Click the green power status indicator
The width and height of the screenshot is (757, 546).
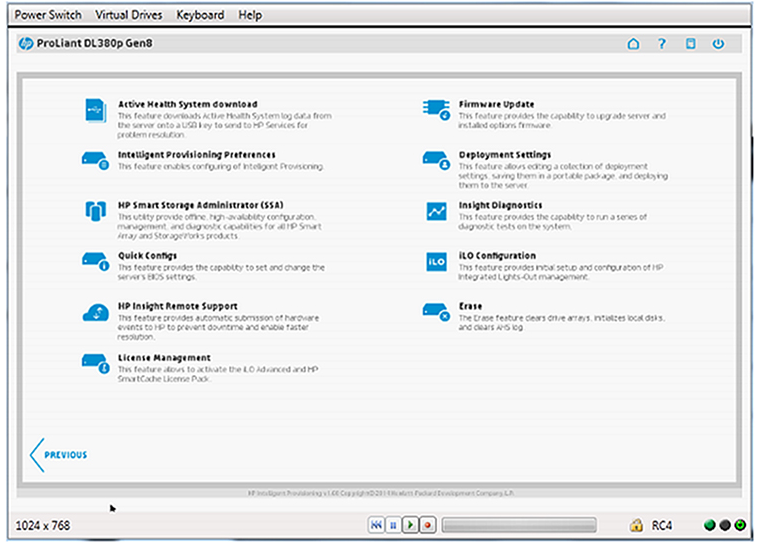click(740, 525)
